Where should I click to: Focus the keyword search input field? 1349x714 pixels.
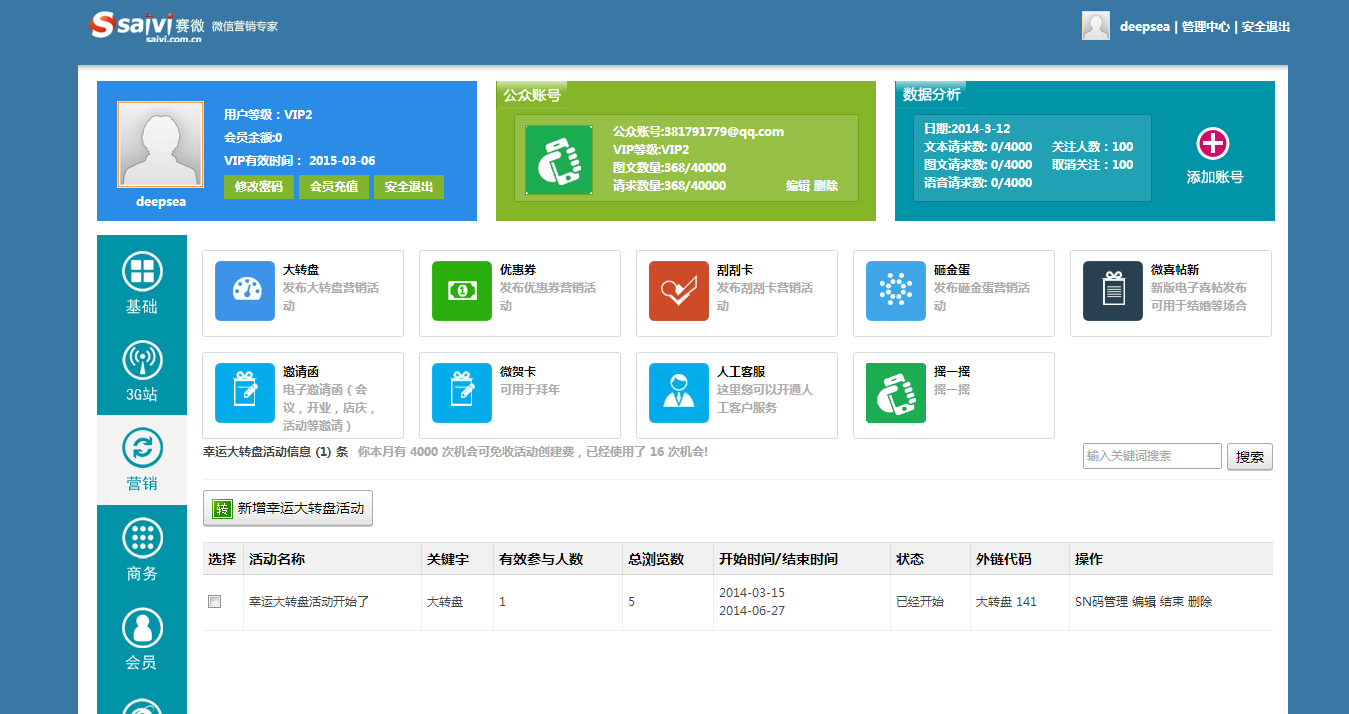click(1151, 456)
